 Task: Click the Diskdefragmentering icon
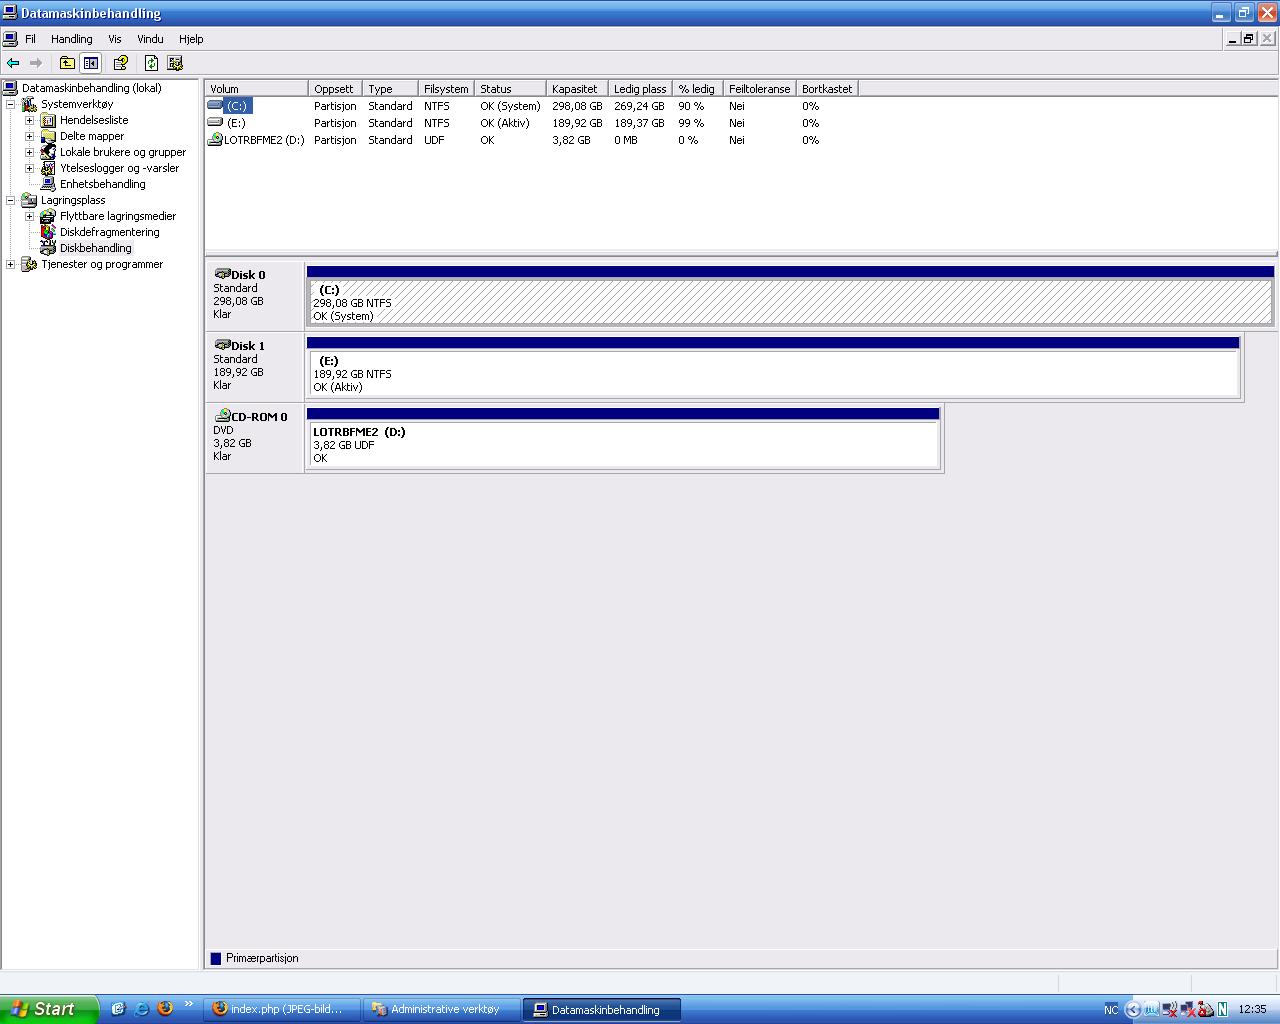48,232
